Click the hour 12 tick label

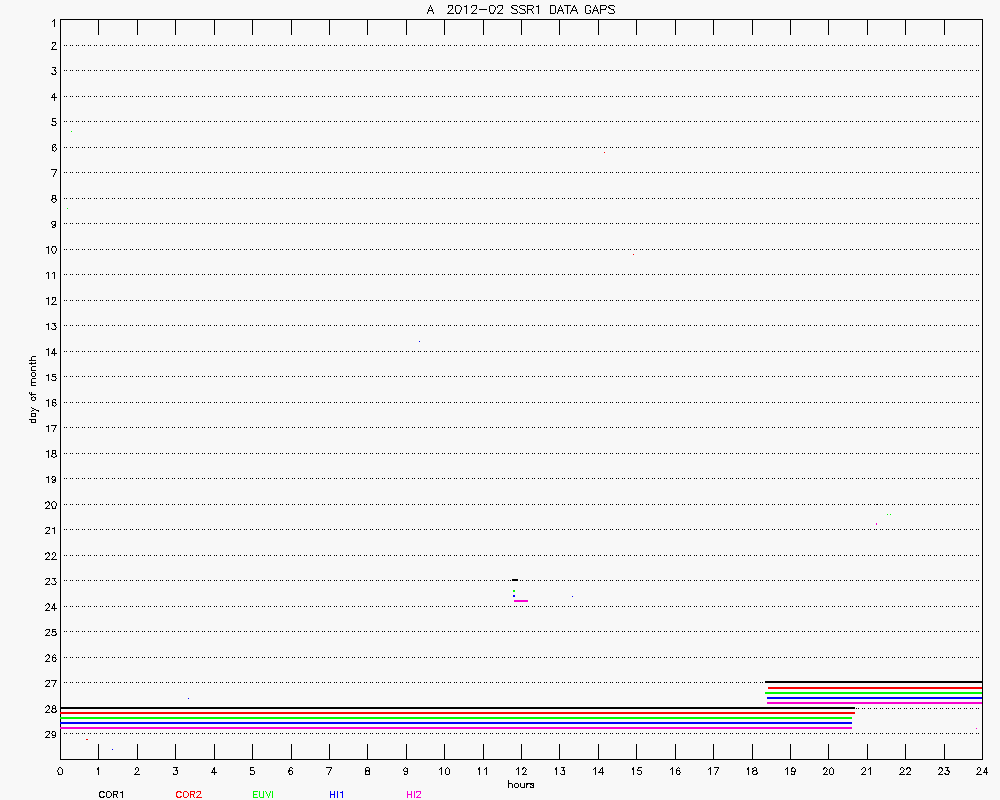click(x=521, y=772)
